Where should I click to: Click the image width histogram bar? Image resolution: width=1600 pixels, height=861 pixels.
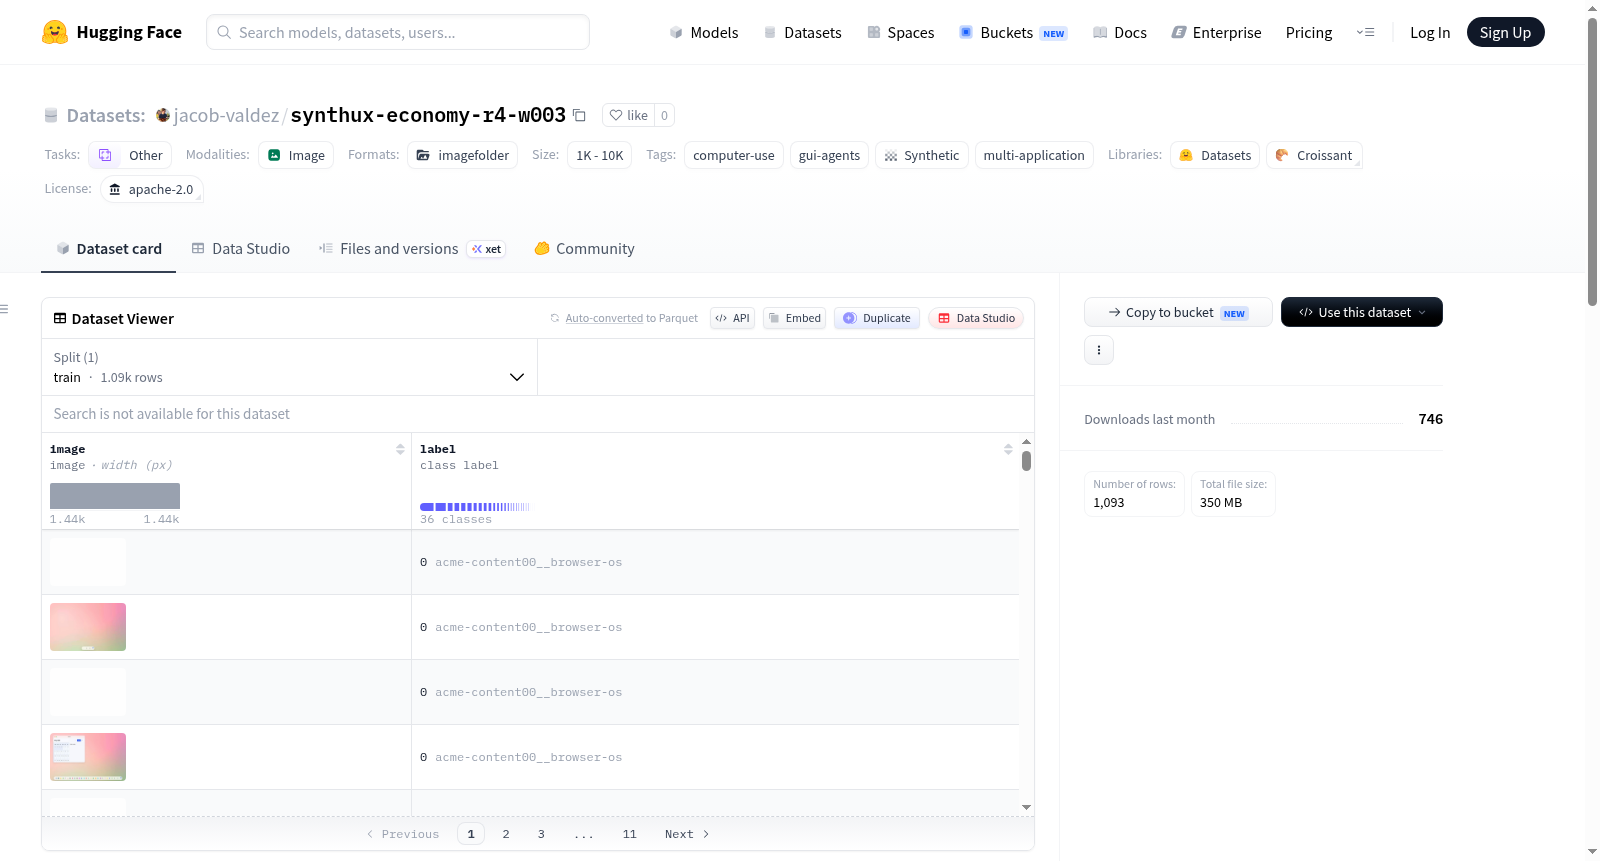tap(115, 496)
